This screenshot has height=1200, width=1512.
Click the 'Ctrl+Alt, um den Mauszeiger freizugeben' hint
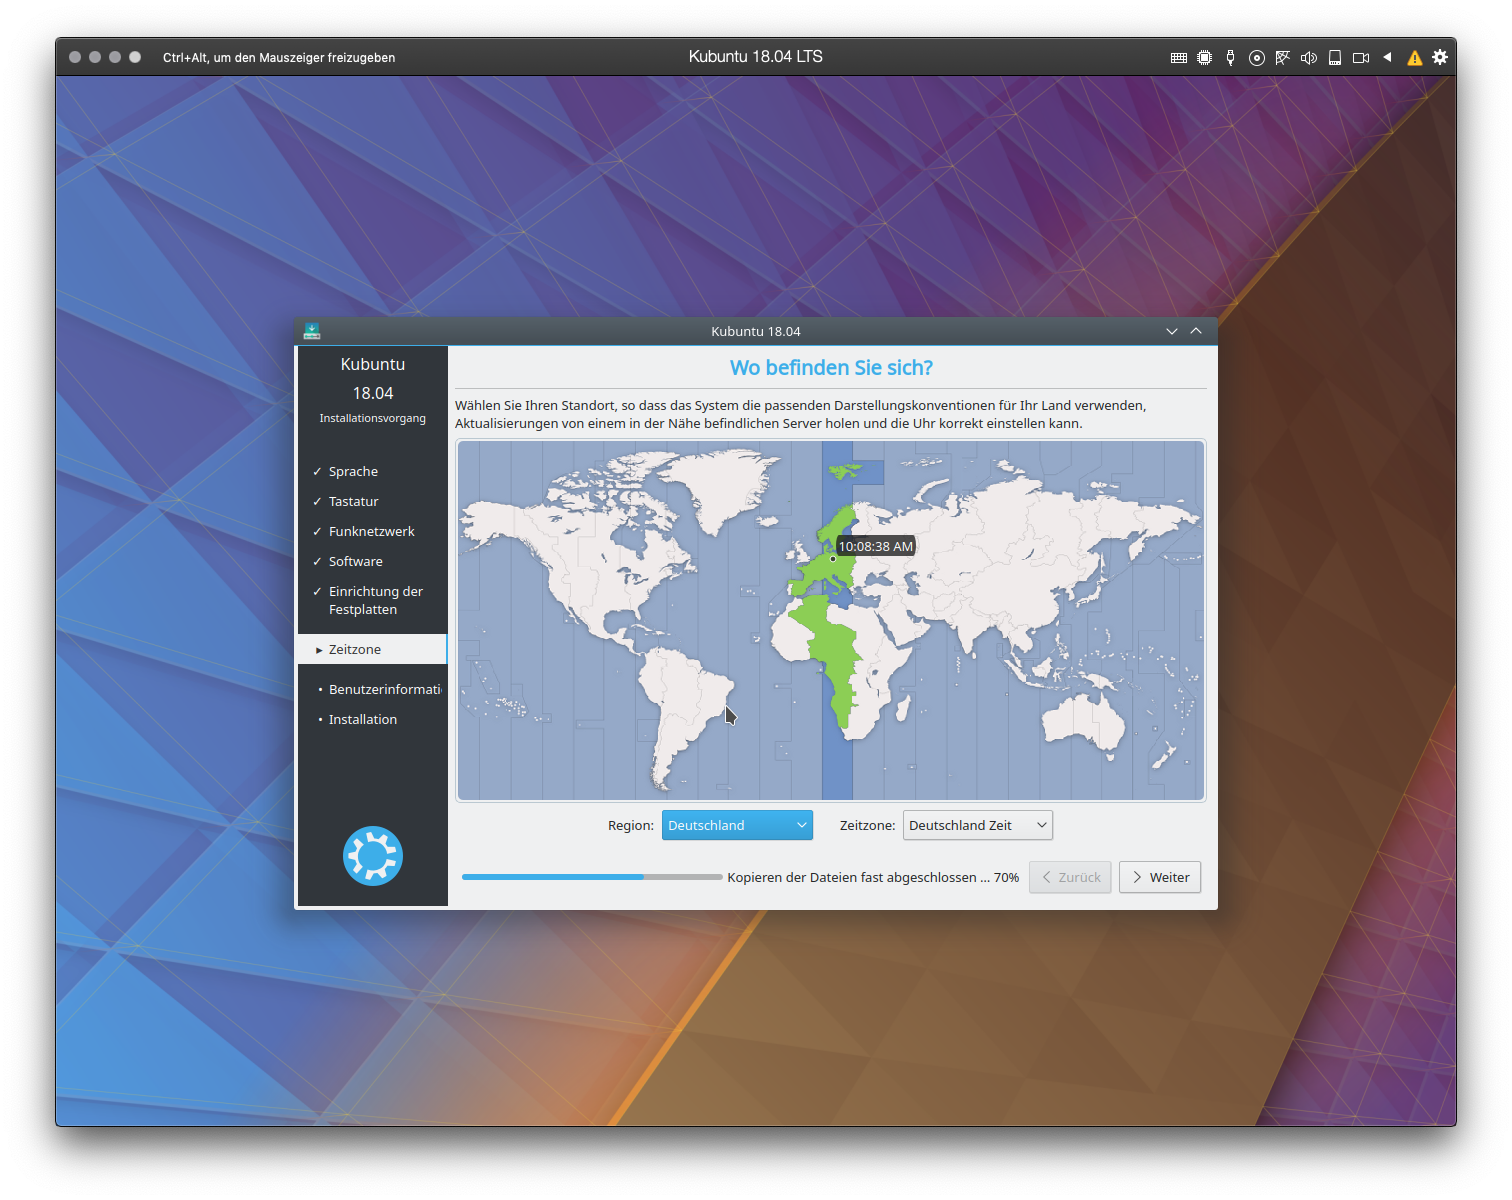[279, 58]
